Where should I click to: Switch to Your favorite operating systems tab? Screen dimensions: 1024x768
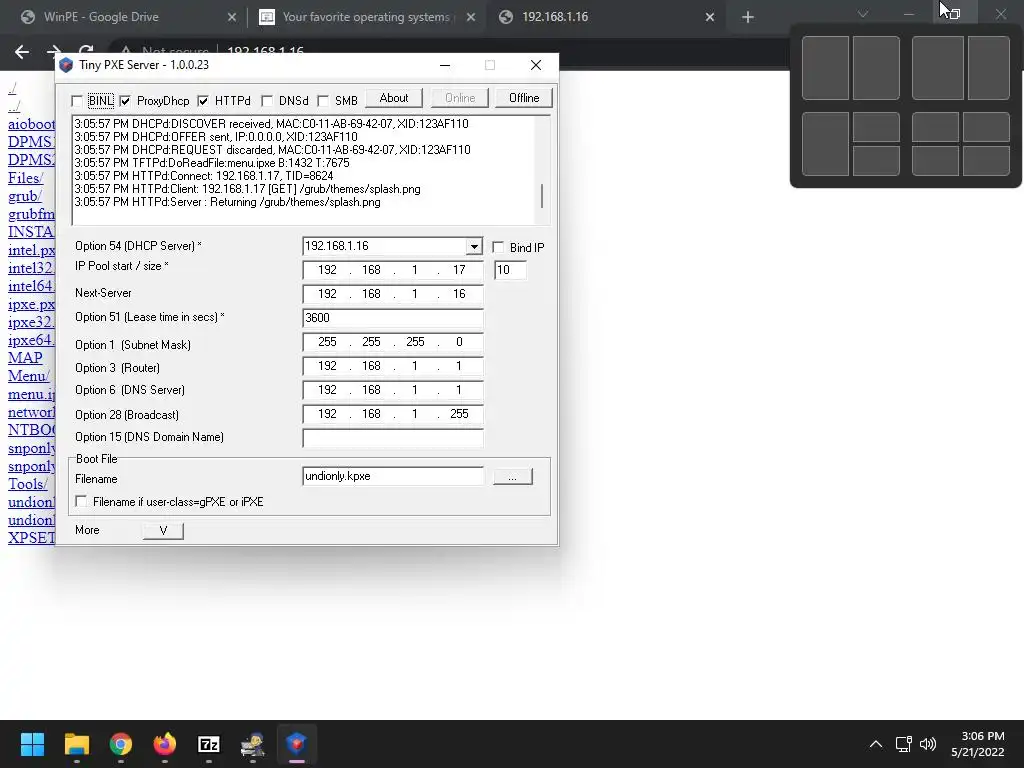[366, 17]
